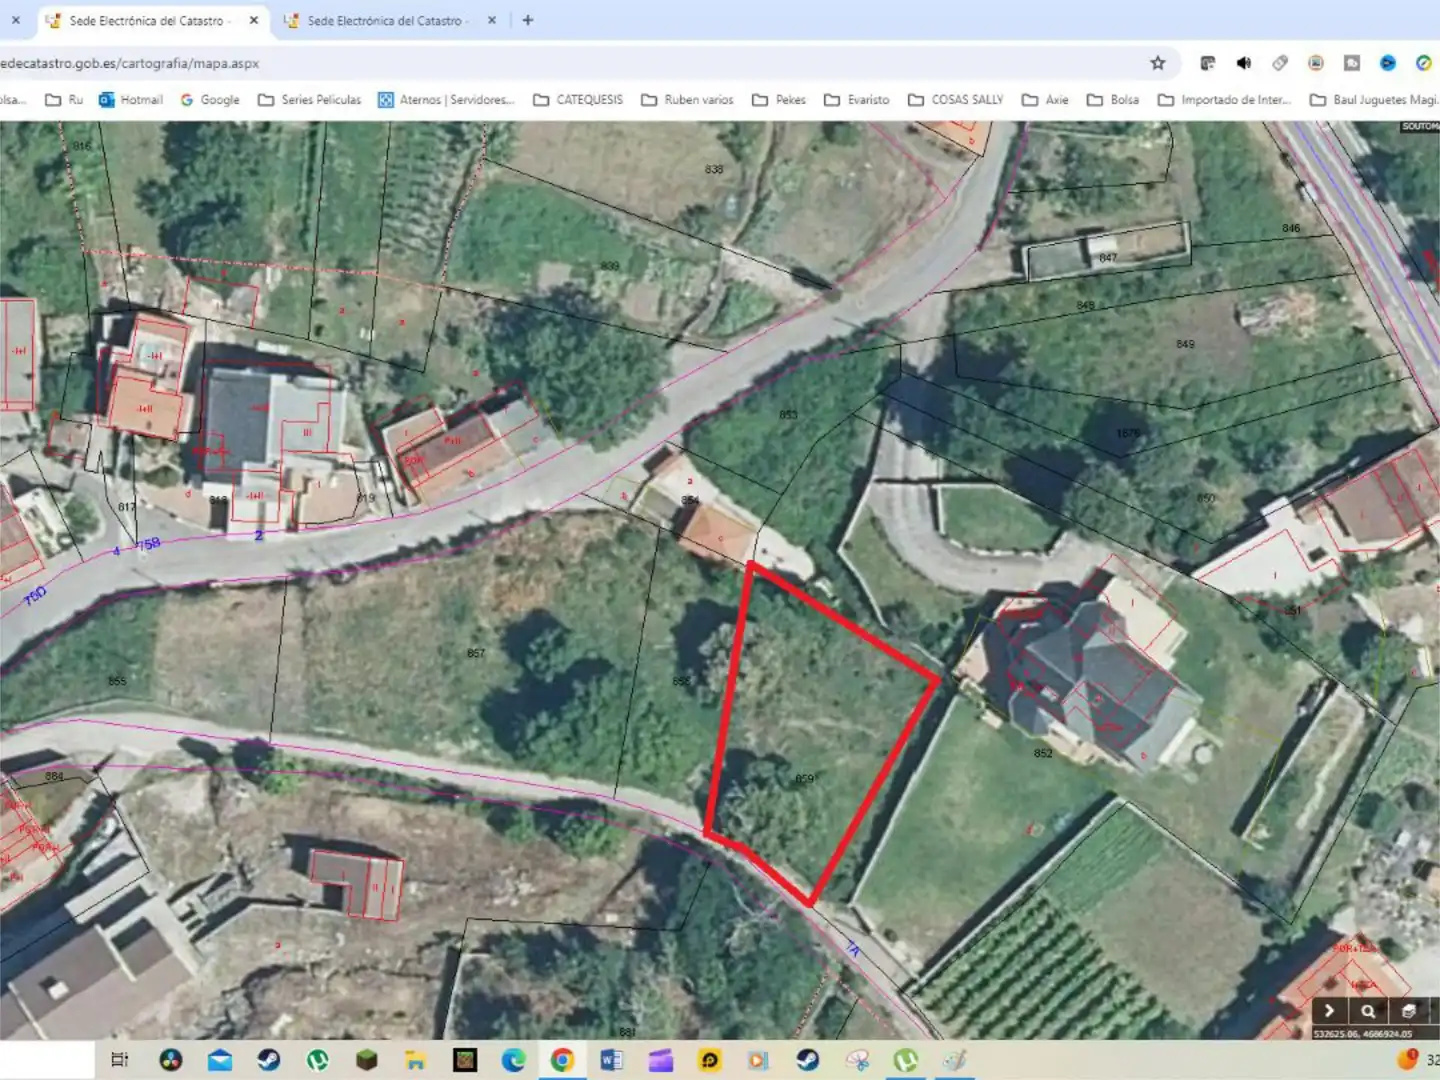Click the colorful compass extension icon
Screen dimensions: 1440x1080
(1424, 63)
